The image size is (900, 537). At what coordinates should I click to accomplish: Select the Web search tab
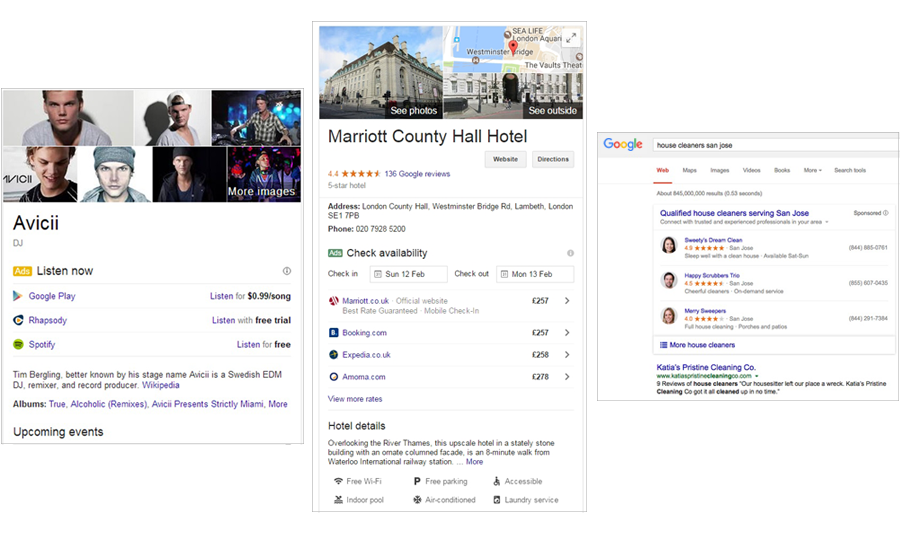tap(662, 170)
